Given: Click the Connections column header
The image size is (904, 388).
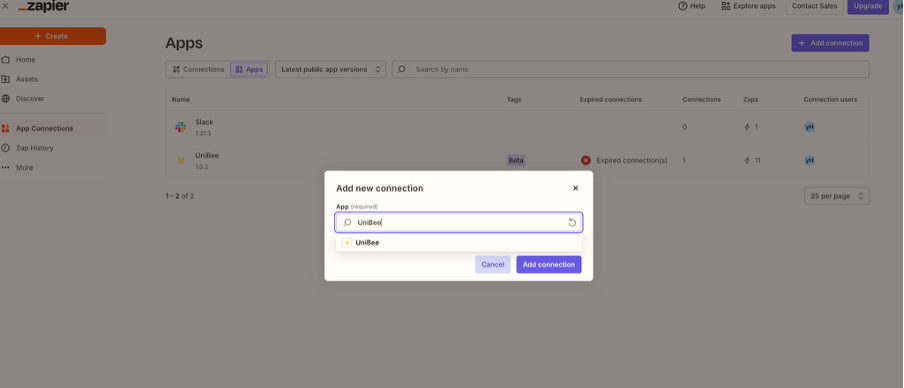Looking at the screenshot, I should click(702, 100).
